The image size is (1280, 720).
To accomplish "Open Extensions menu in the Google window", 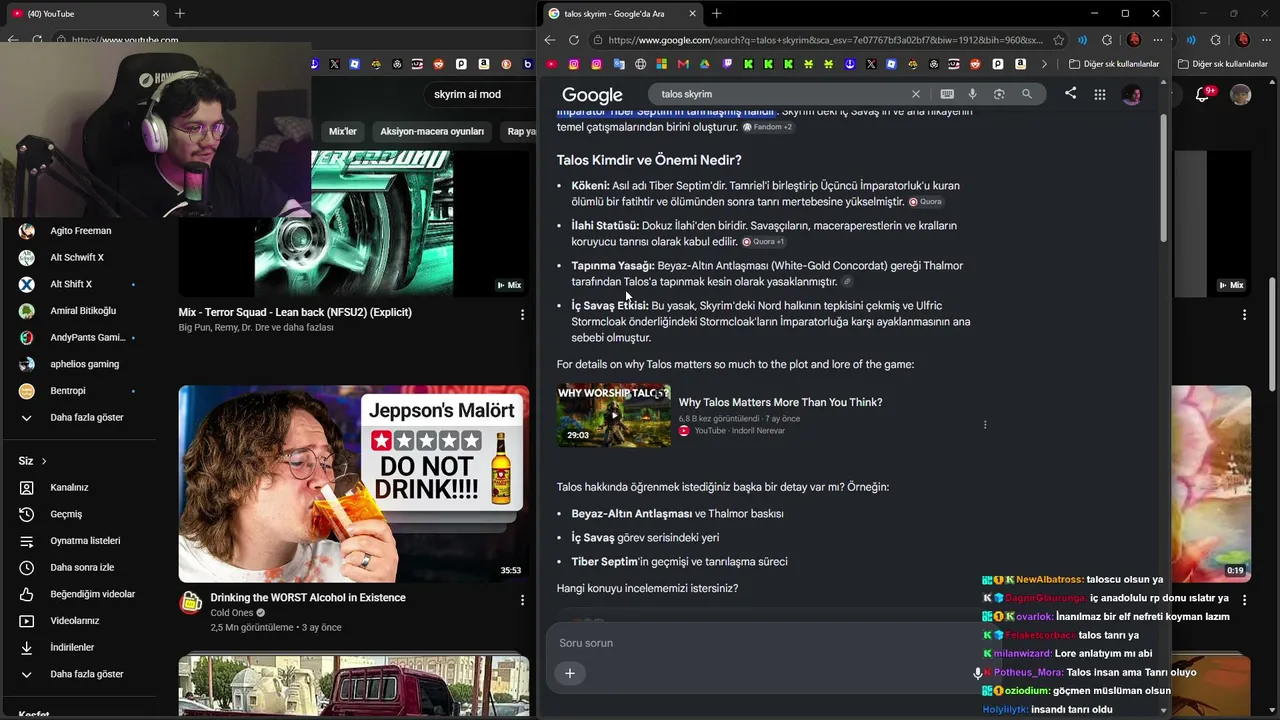I will (x=1107, y=40).
